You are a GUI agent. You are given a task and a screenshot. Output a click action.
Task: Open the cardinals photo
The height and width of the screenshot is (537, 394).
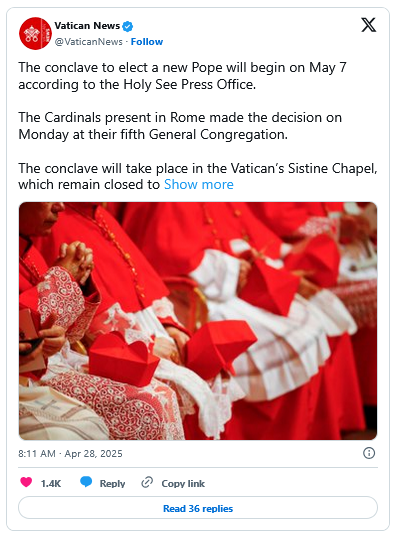198,321
